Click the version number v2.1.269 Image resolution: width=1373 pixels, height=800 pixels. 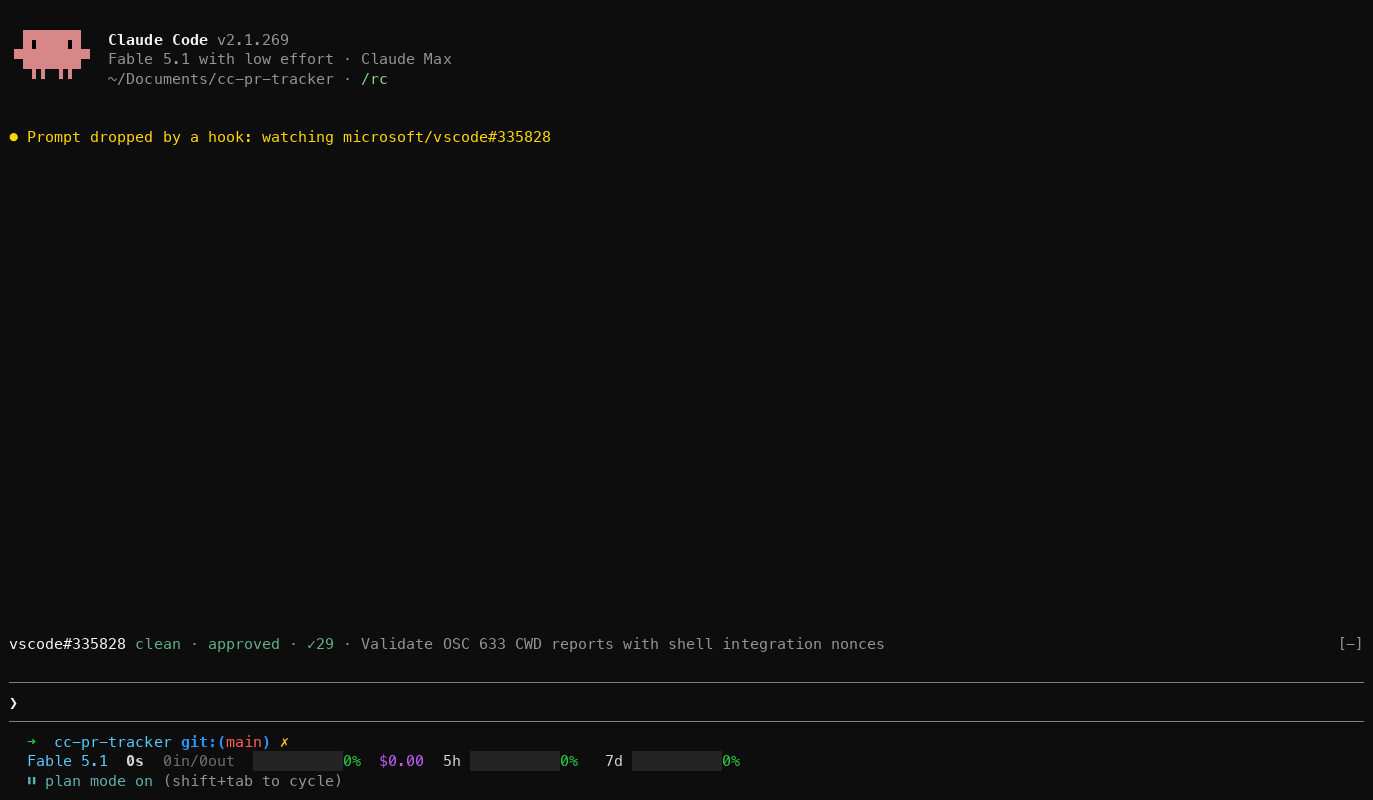point(253,40)
